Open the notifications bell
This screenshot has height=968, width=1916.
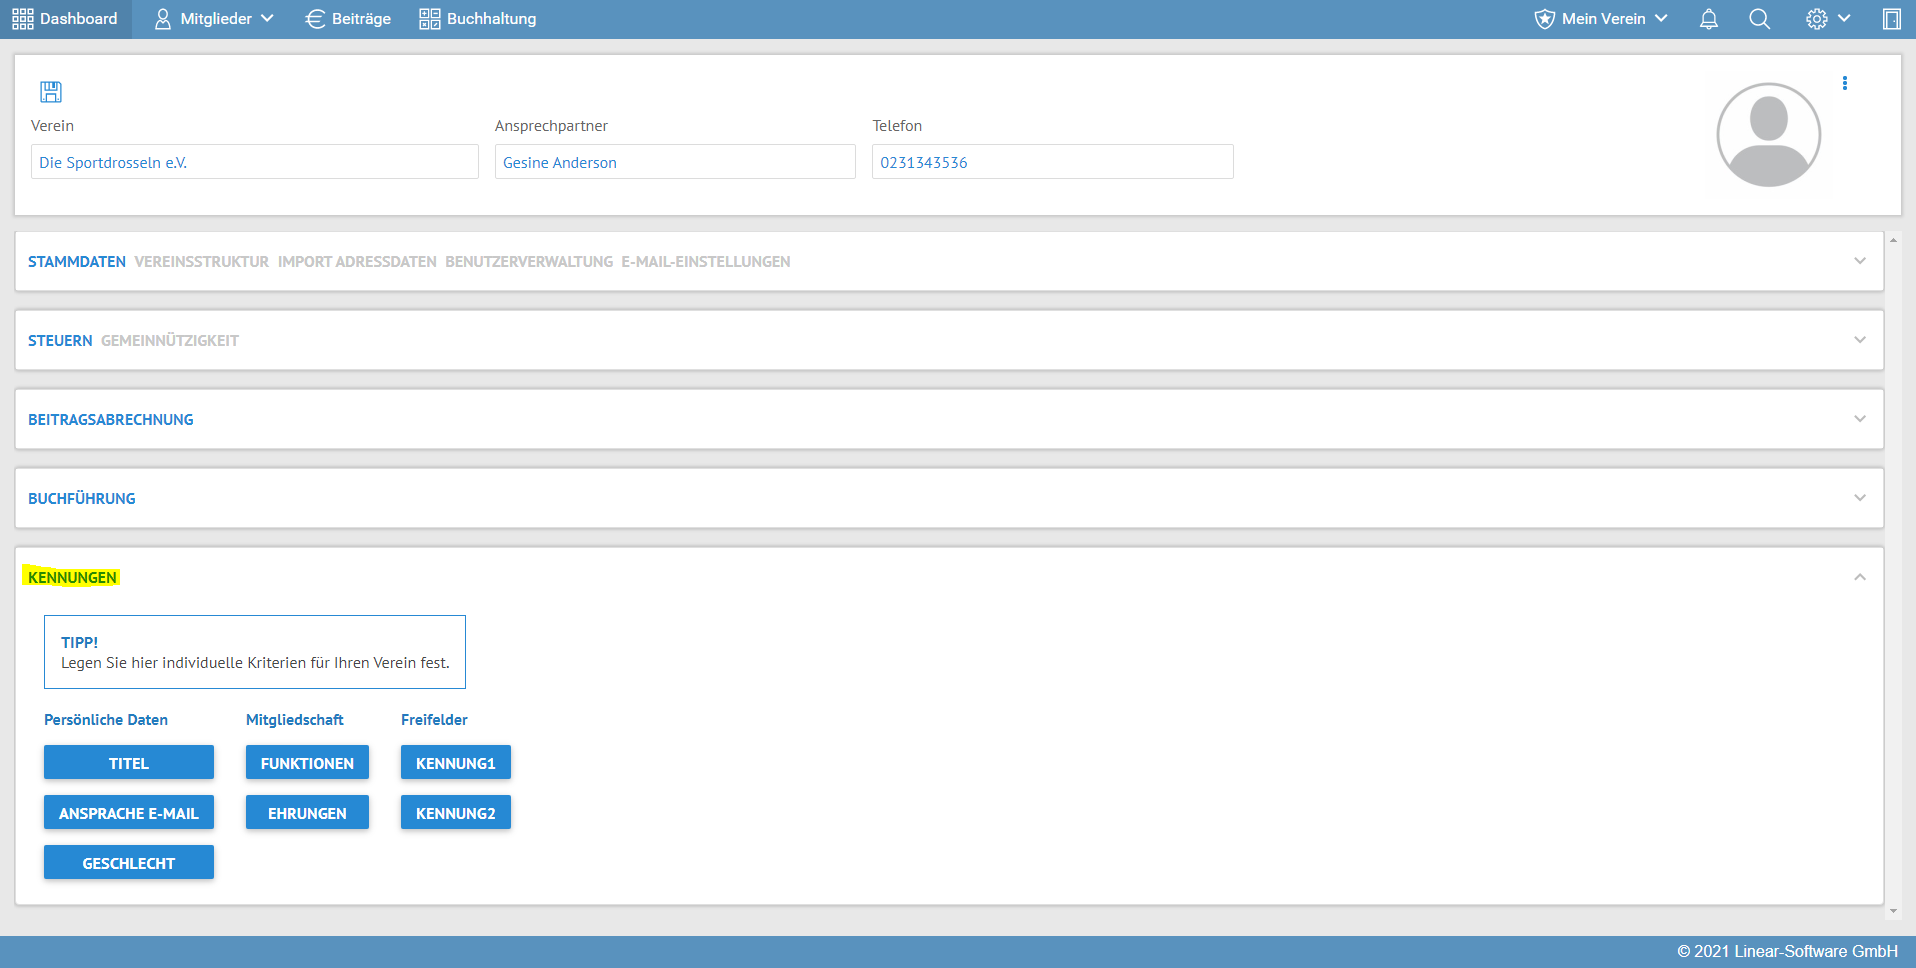(1709, 19)
